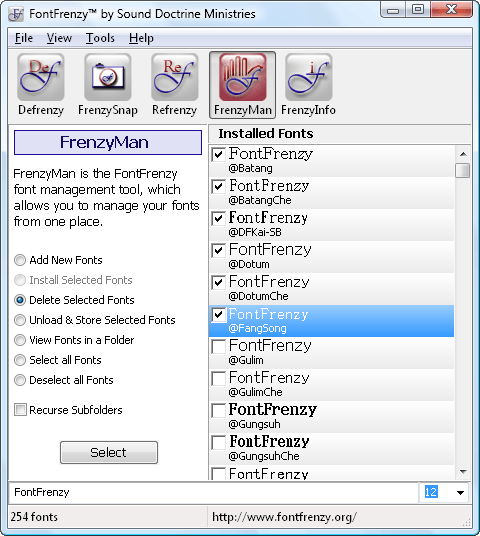Image resolution: width=480 pixels, height=536 pixels.
Task: Maximize the FontFrenzy window
Action: [x=418, y=10]
